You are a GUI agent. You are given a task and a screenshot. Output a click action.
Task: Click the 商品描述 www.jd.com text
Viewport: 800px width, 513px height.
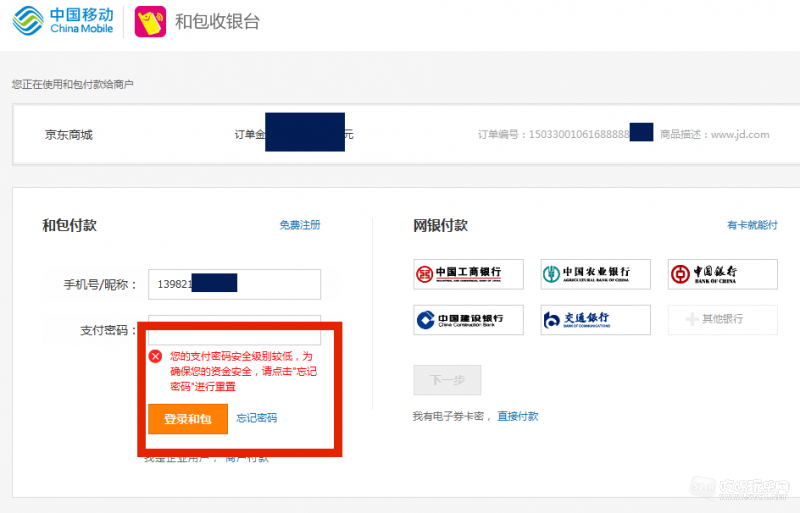coord(714,134)
